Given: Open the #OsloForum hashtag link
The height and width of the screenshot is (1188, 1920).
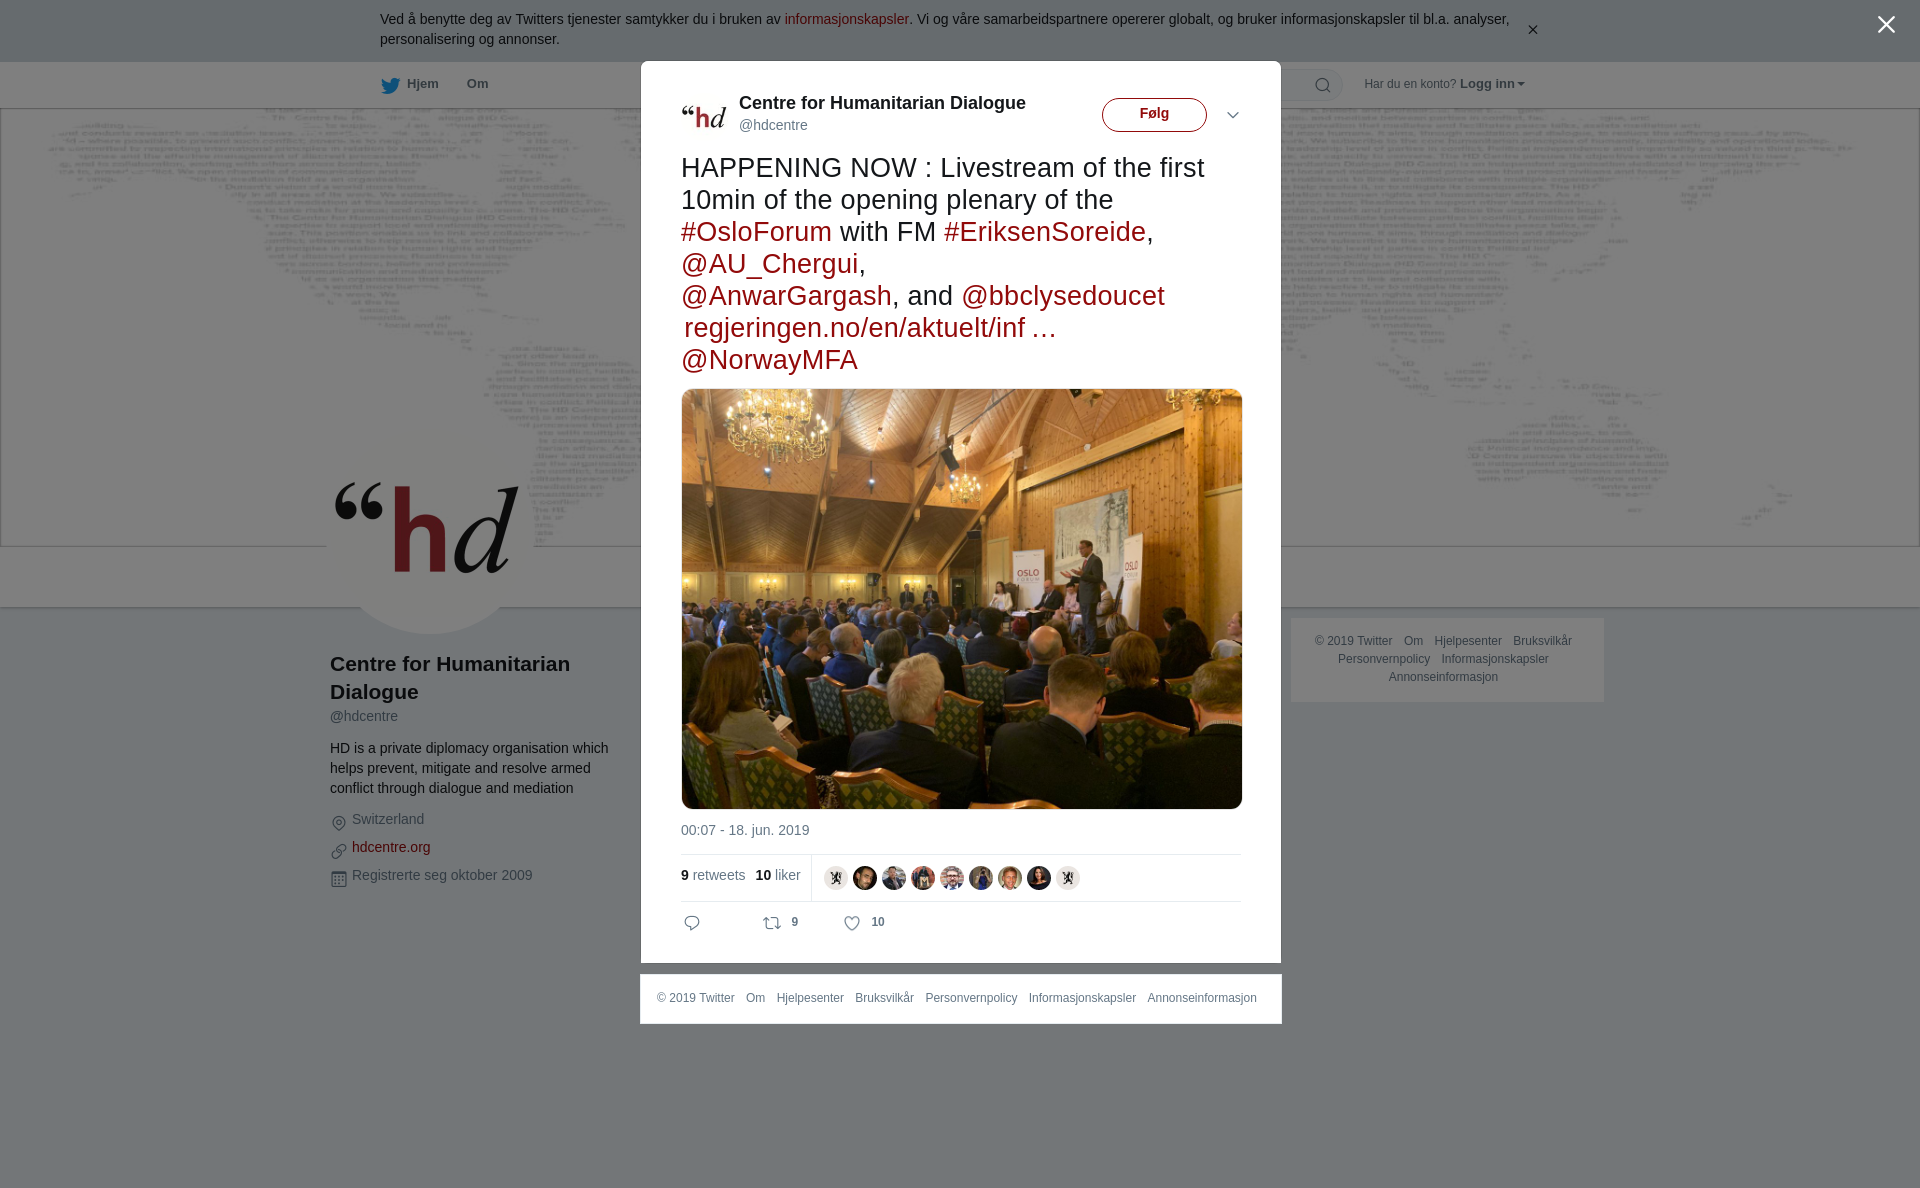Looking at the screenshot, I should point(756,232).
